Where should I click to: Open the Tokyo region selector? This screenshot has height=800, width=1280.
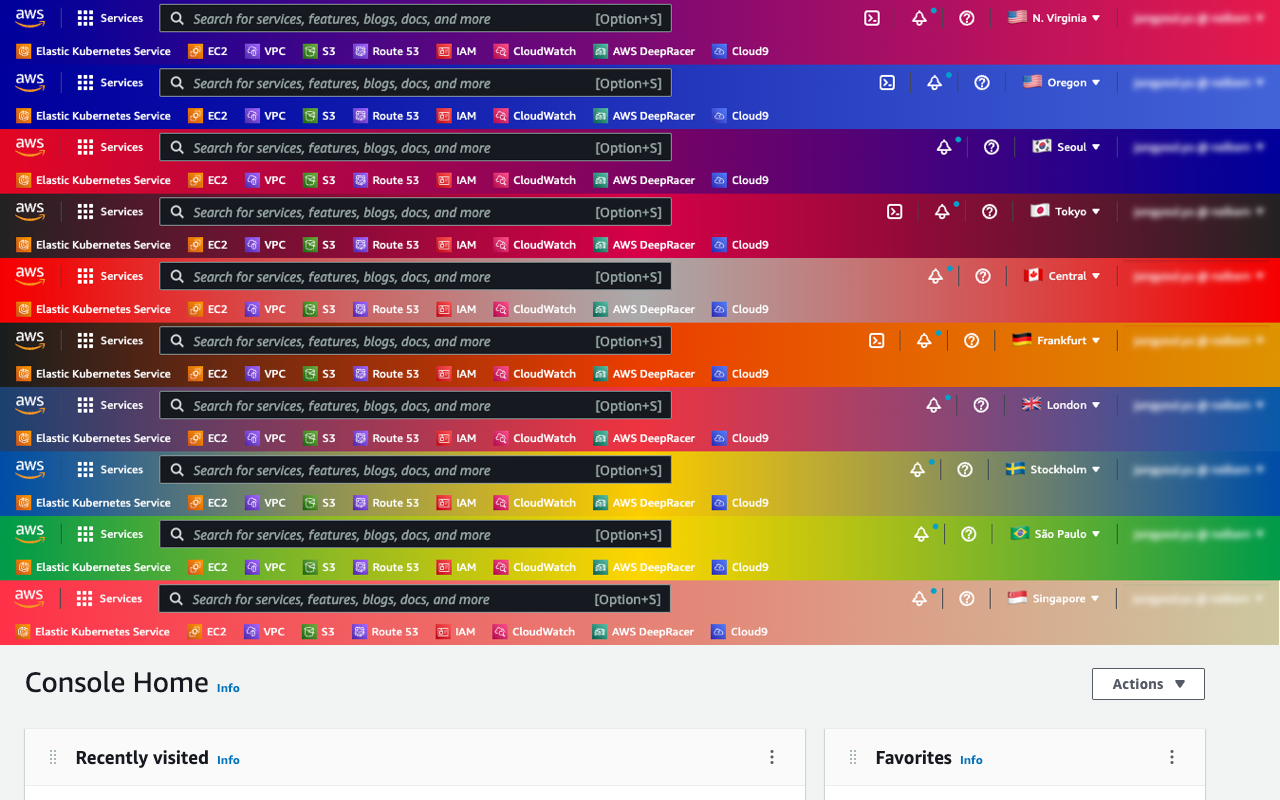point(1065,211)
